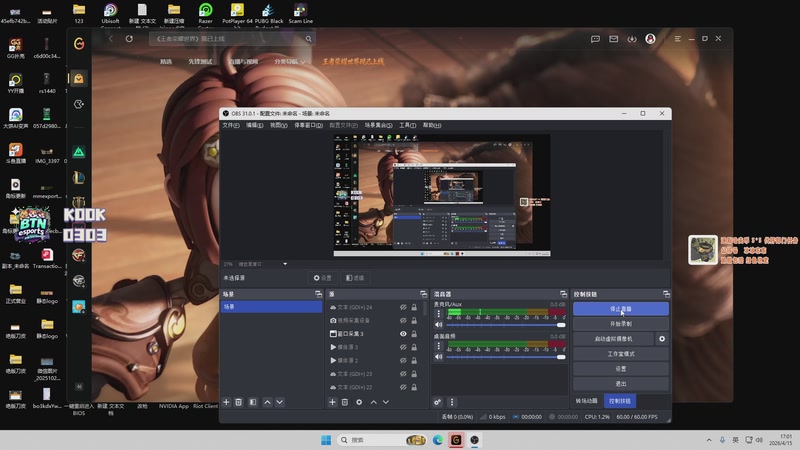Screen dimensions: 800x450
Task: Open 桌面音频 three-dot options menu
Action: tap(438, 345)
